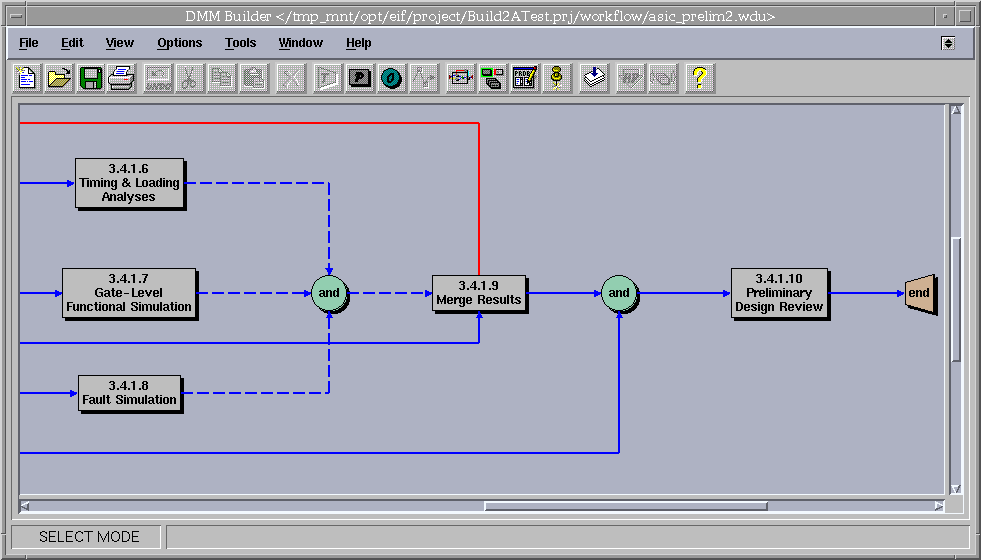
Task: Select the 3.4.1.9 Merge Results node
Action: point(478,293)
